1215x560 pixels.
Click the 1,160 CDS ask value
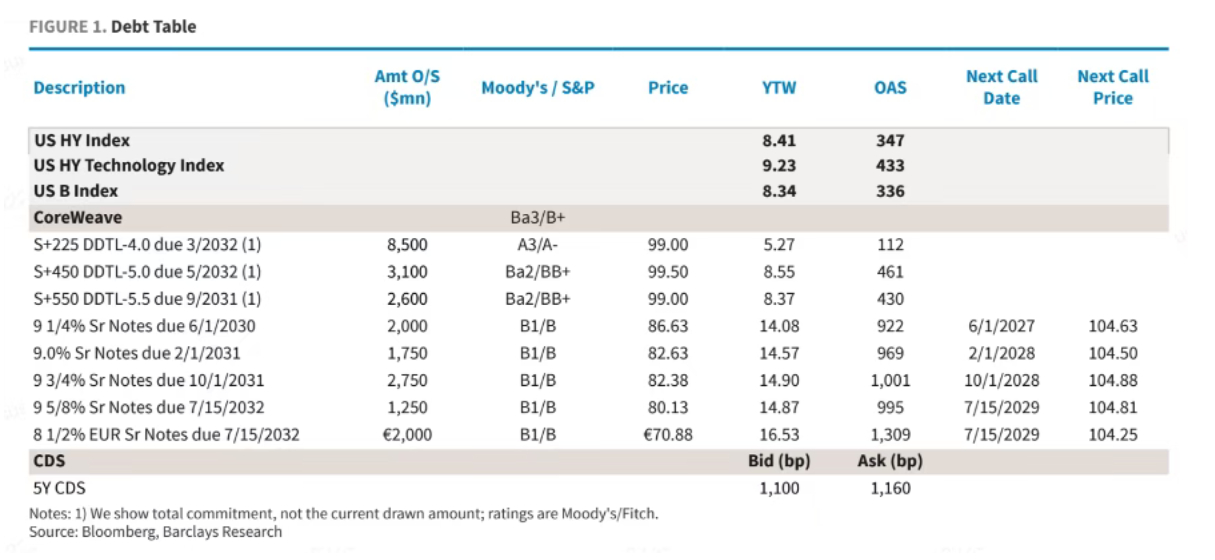point(890,489)
